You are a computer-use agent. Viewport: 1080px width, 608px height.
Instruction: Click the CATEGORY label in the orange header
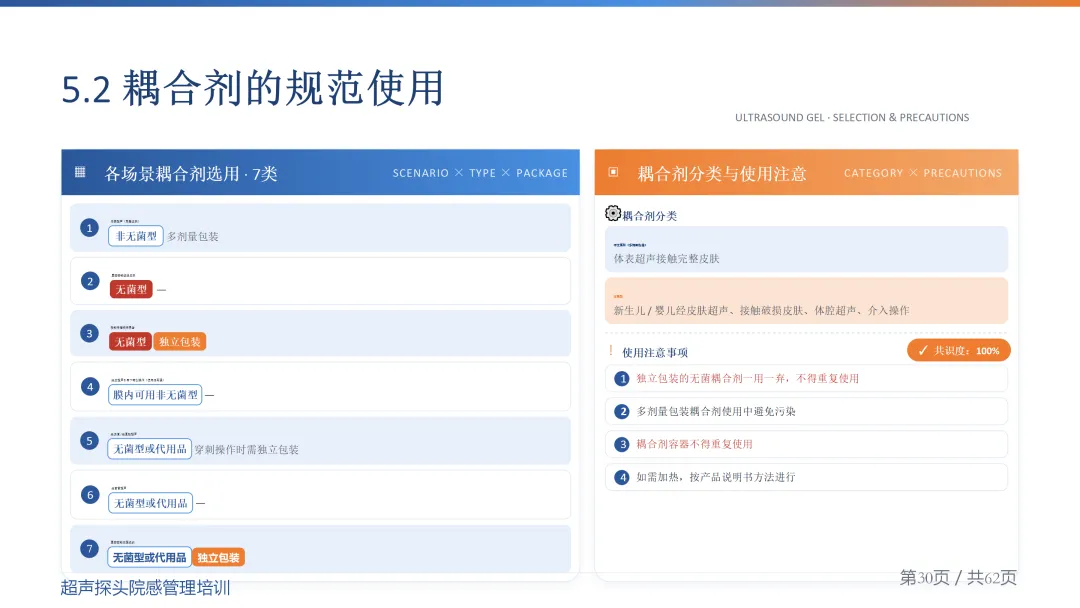[x=873, y=174]
